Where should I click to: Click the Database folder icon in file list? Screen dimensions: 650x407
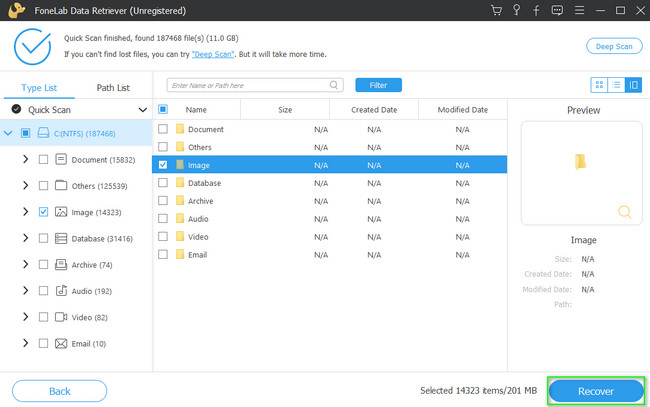[180, 183]
